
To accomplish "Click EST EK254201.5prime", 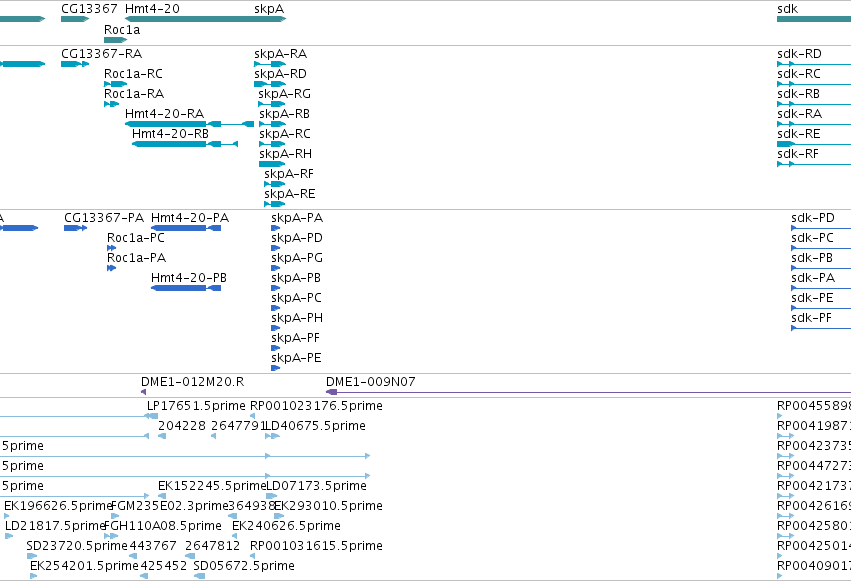I will point(85,566).
